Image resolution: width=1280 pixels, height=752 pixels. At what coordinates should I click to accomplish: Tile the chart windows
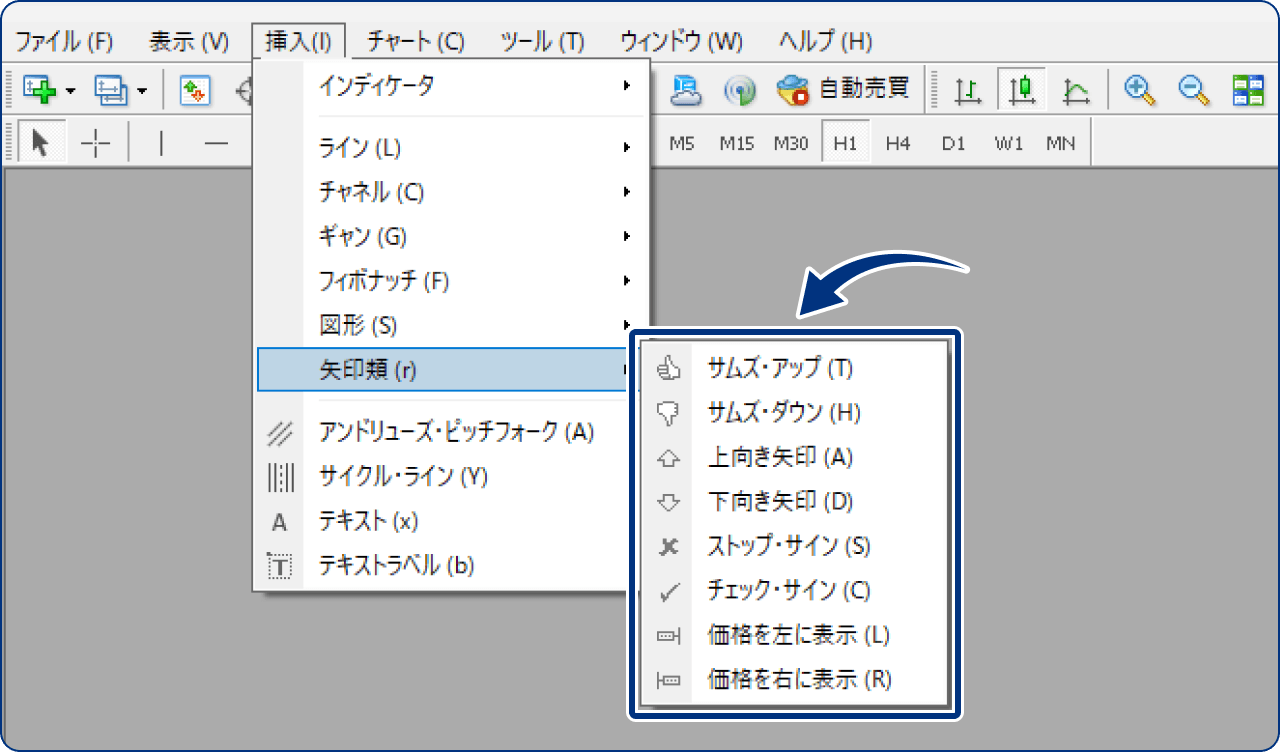point(1247,89)
